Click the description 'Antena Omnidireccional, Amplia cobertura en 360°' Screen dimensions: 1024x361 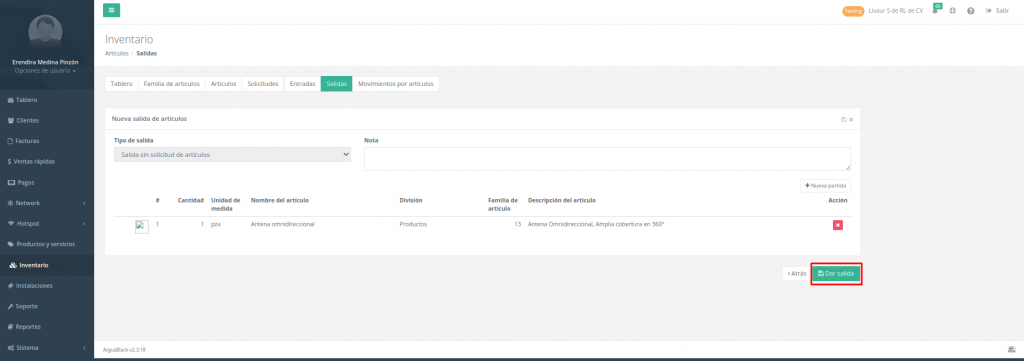tap(596, 224)
